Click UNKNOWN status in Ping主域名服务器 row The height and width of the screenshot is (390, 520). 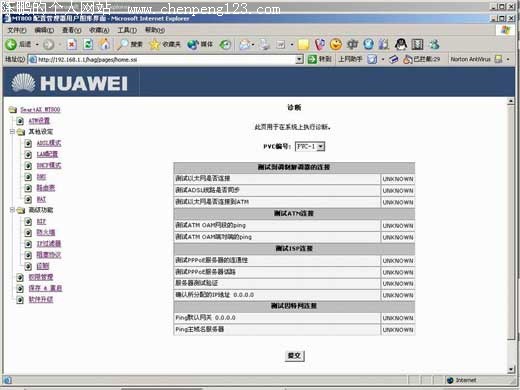click(x=398, y=330)
